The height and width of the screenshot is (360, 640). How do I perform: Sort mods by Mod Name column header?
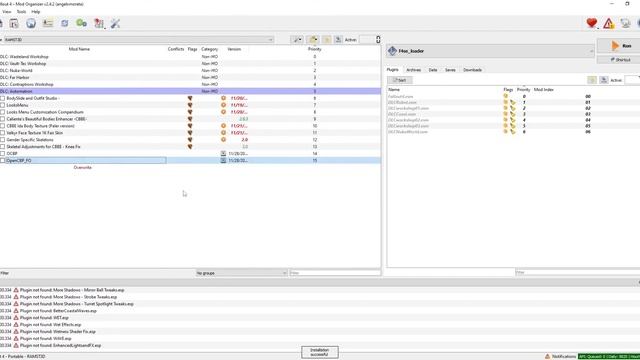pos(79,49)
